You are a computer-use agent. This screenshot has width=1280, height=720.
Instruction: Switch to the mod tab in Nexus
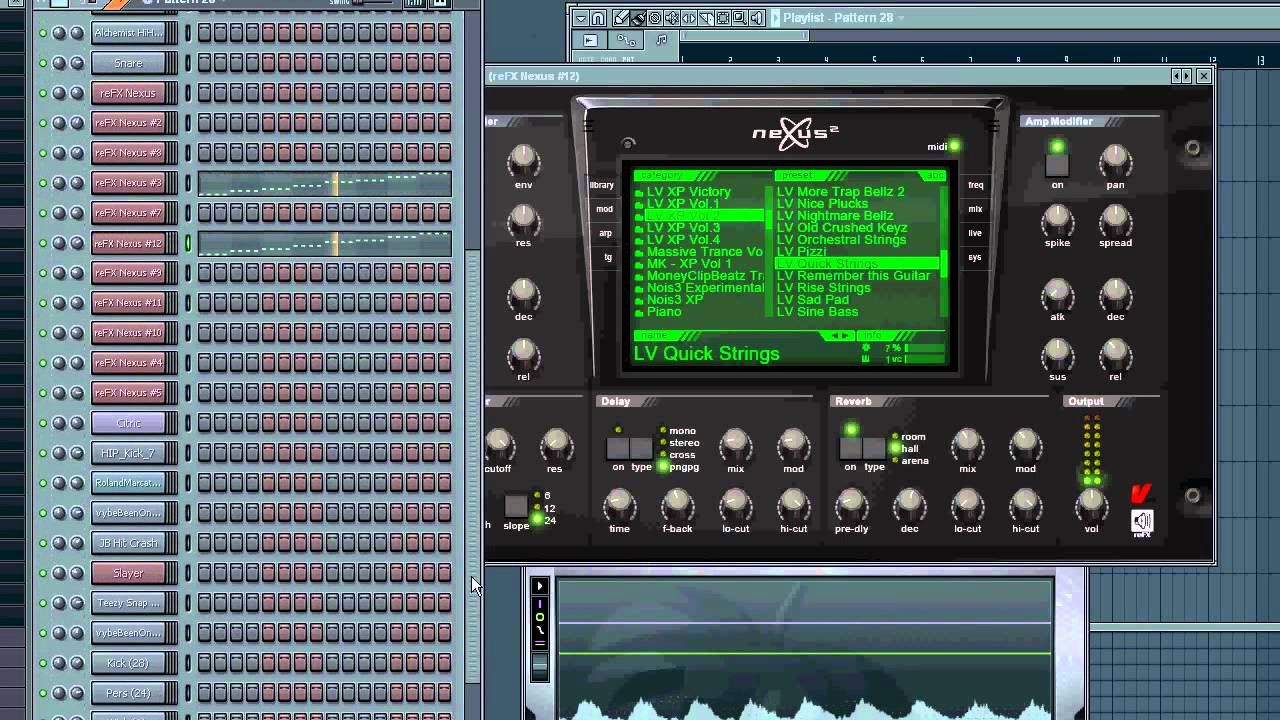tap(604, 209)
